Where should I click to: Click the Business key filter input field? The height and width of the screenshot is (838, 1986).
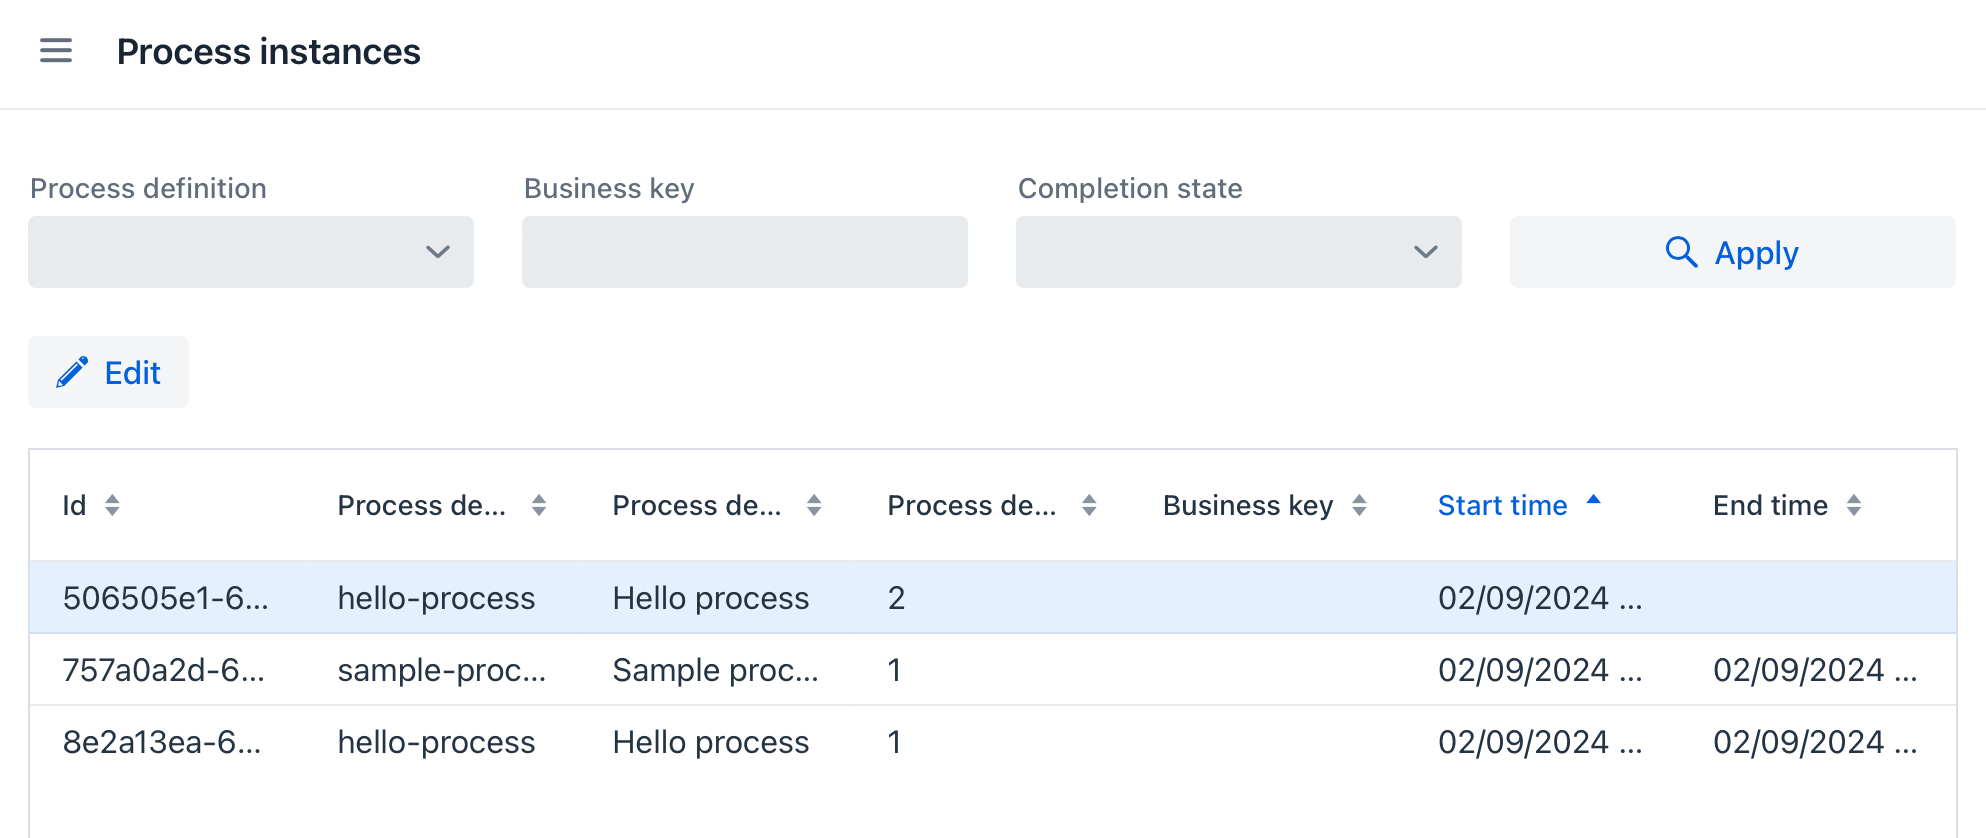point(744,252)
